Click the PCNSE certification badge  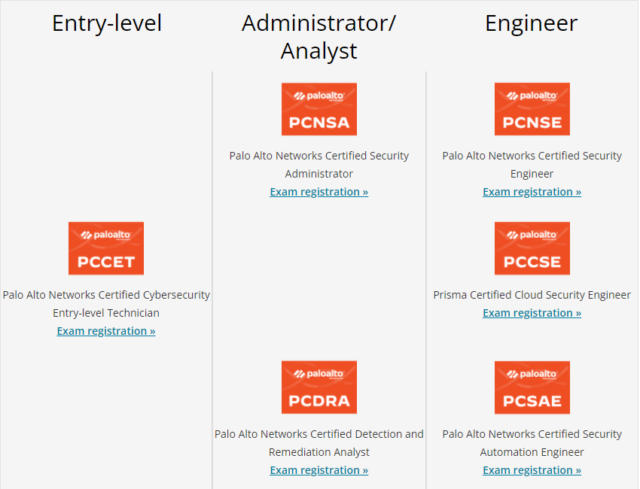pyautogui.click(x=532, y=109)
